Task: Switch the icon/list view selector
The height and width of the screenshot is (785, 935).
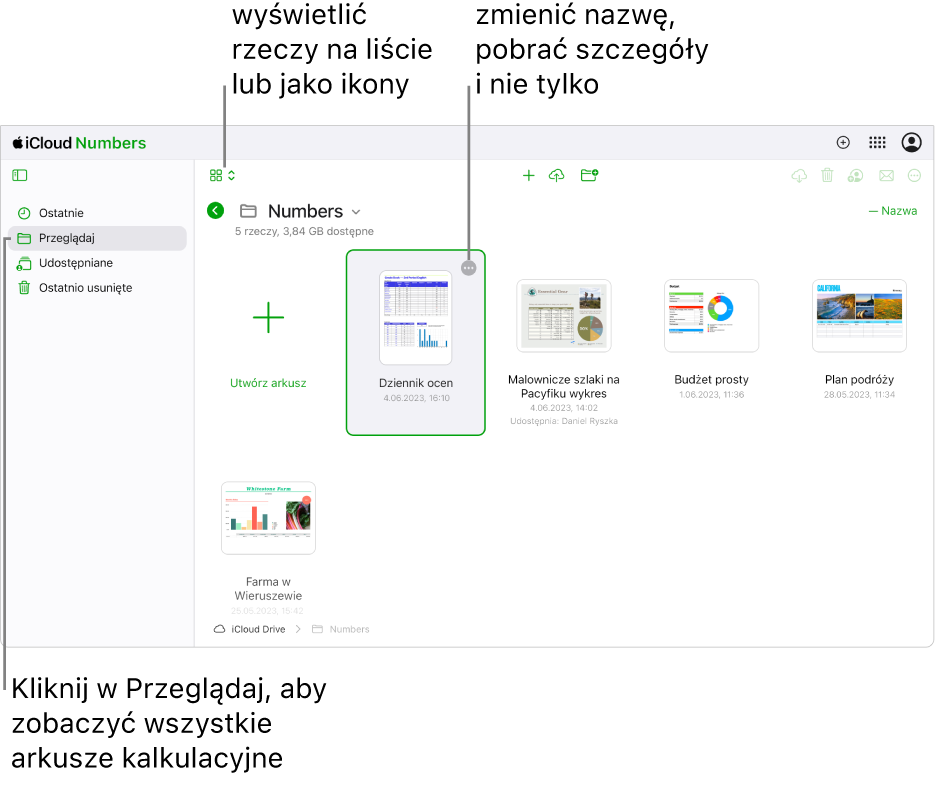Action: coord(222,175)
